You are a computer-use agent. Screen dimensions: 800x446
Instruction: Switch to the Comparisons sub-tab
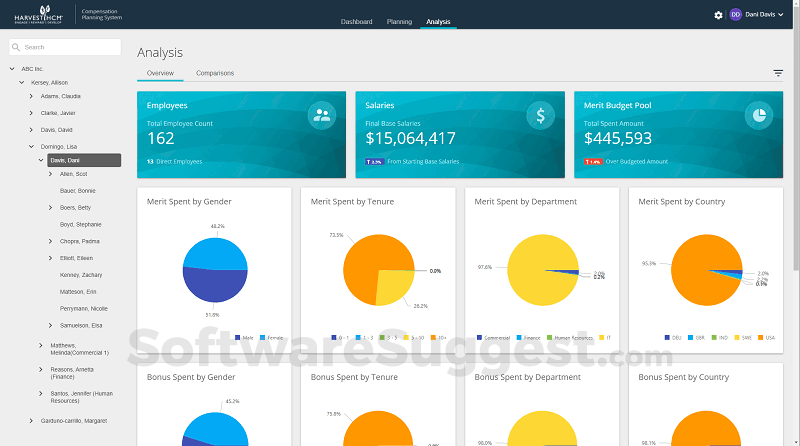point(215,73)
